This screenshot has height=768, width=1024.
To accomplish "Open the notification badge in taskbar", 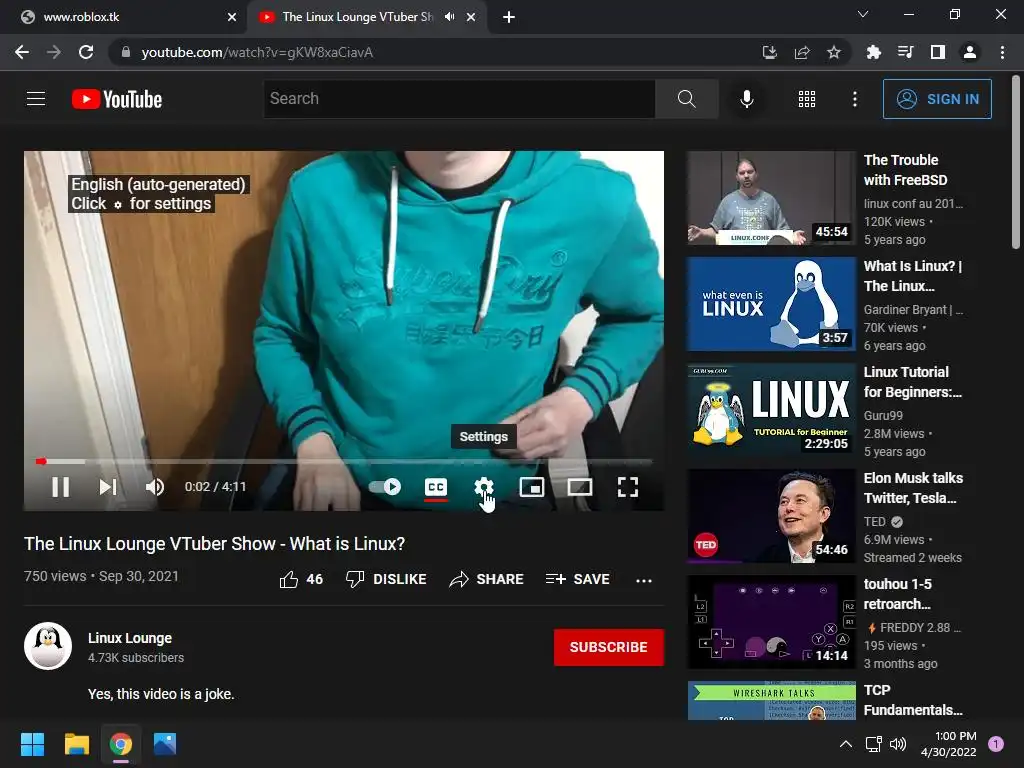I will pos(996,744).
